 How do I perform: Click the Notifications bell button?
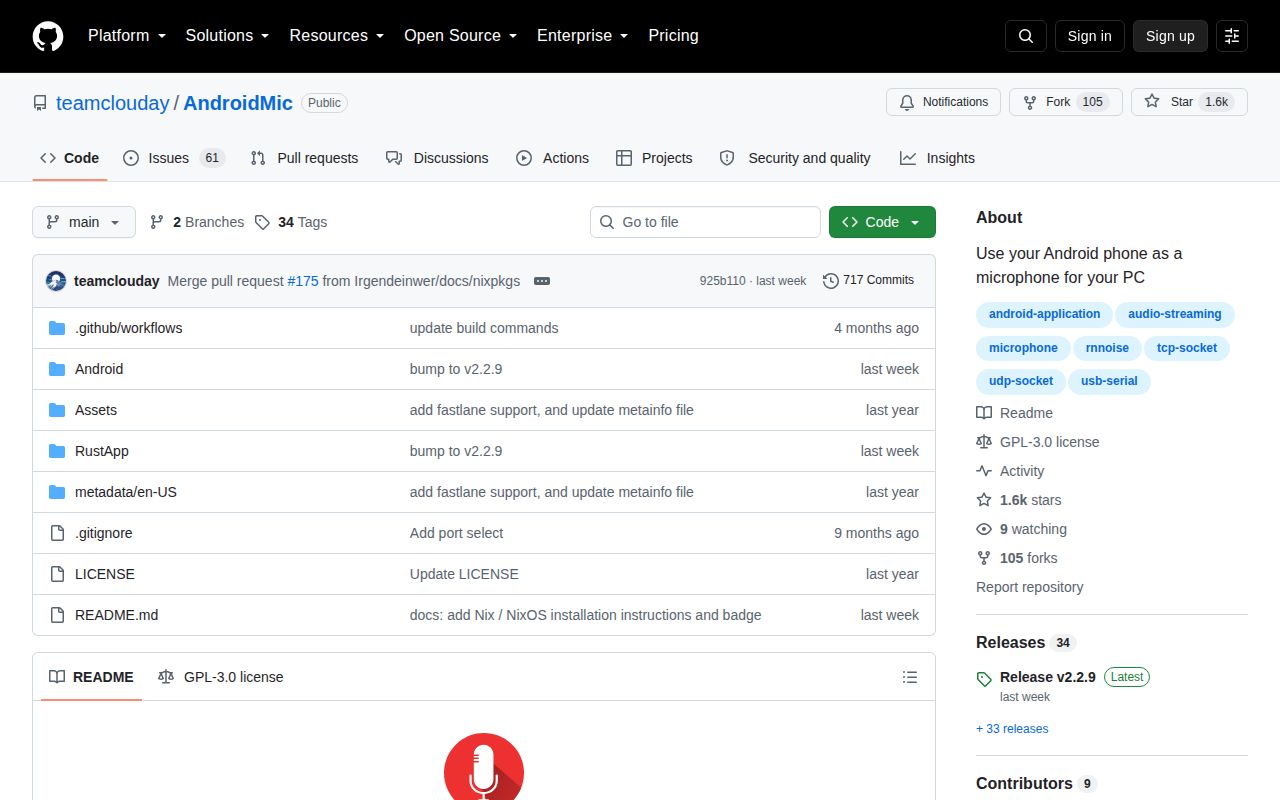point(943,102)
